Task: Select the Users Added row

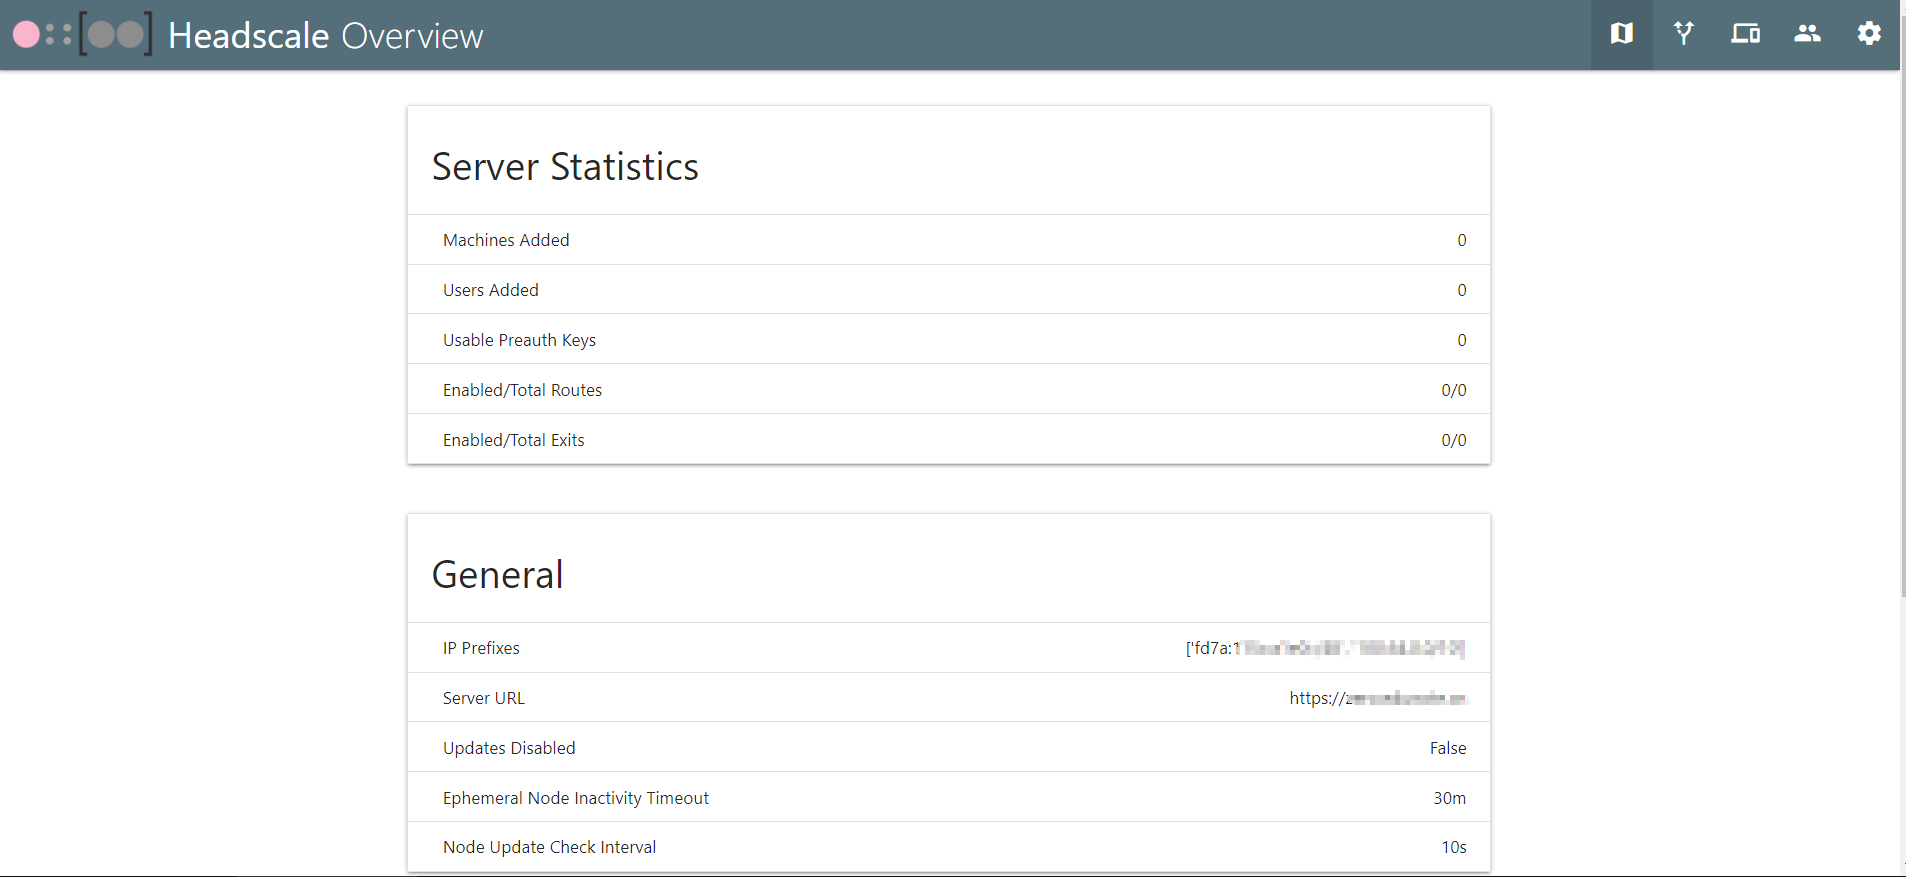Action: (x=948, y=290)
